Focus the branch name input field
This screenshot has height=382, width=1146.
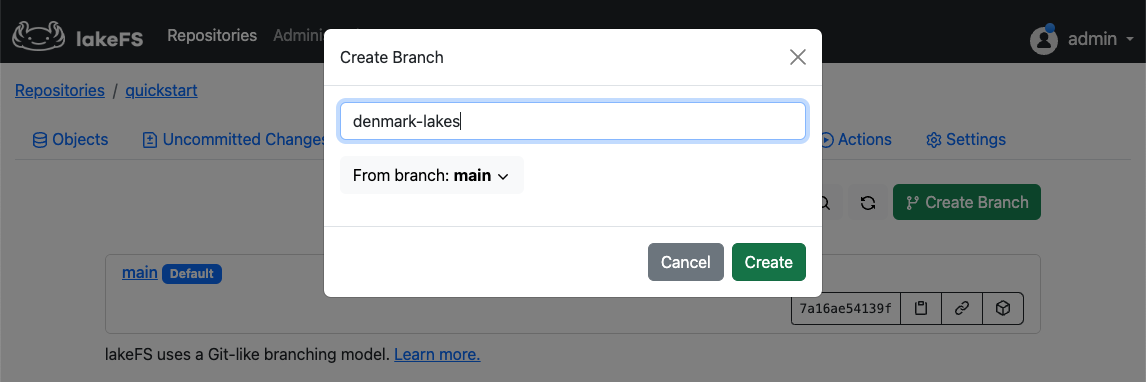click(x=573, y=121)
